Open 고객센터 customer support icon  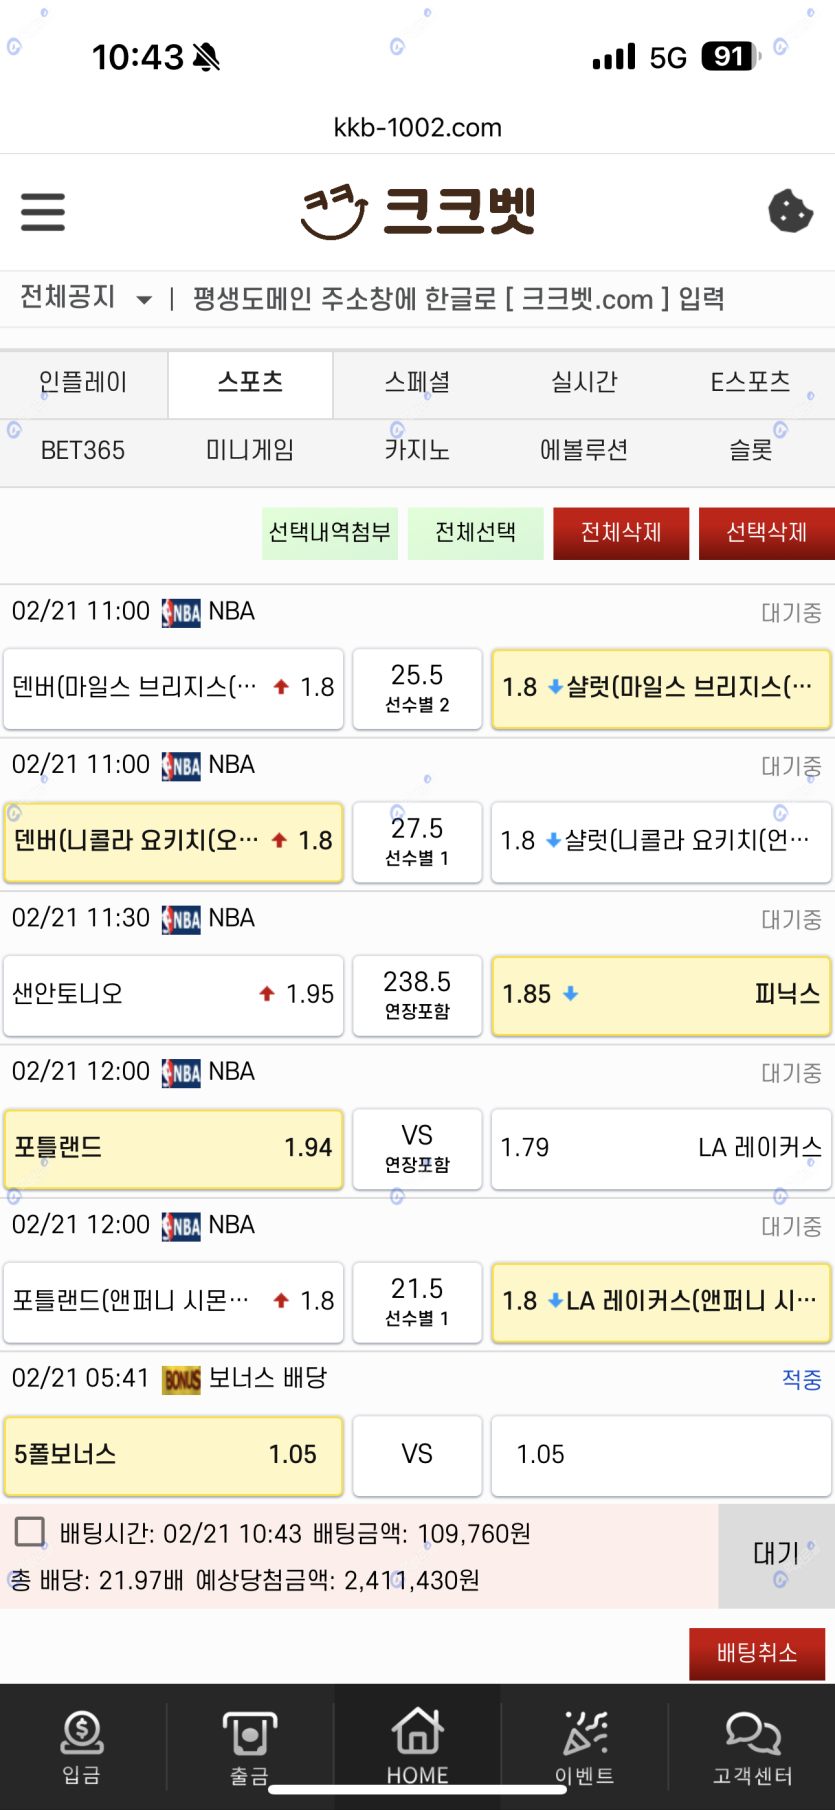point(752,1746)
